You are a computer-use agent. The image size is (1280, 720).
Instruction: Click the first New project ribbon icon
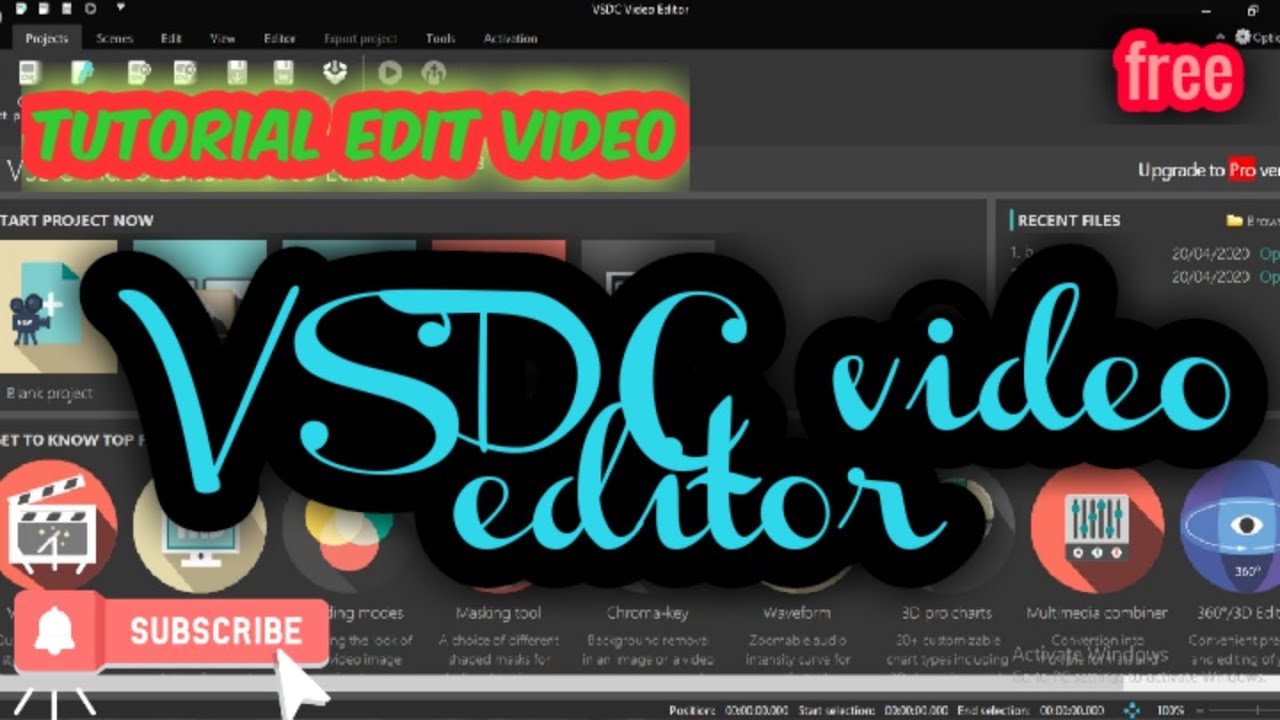[x=29, y=72]
